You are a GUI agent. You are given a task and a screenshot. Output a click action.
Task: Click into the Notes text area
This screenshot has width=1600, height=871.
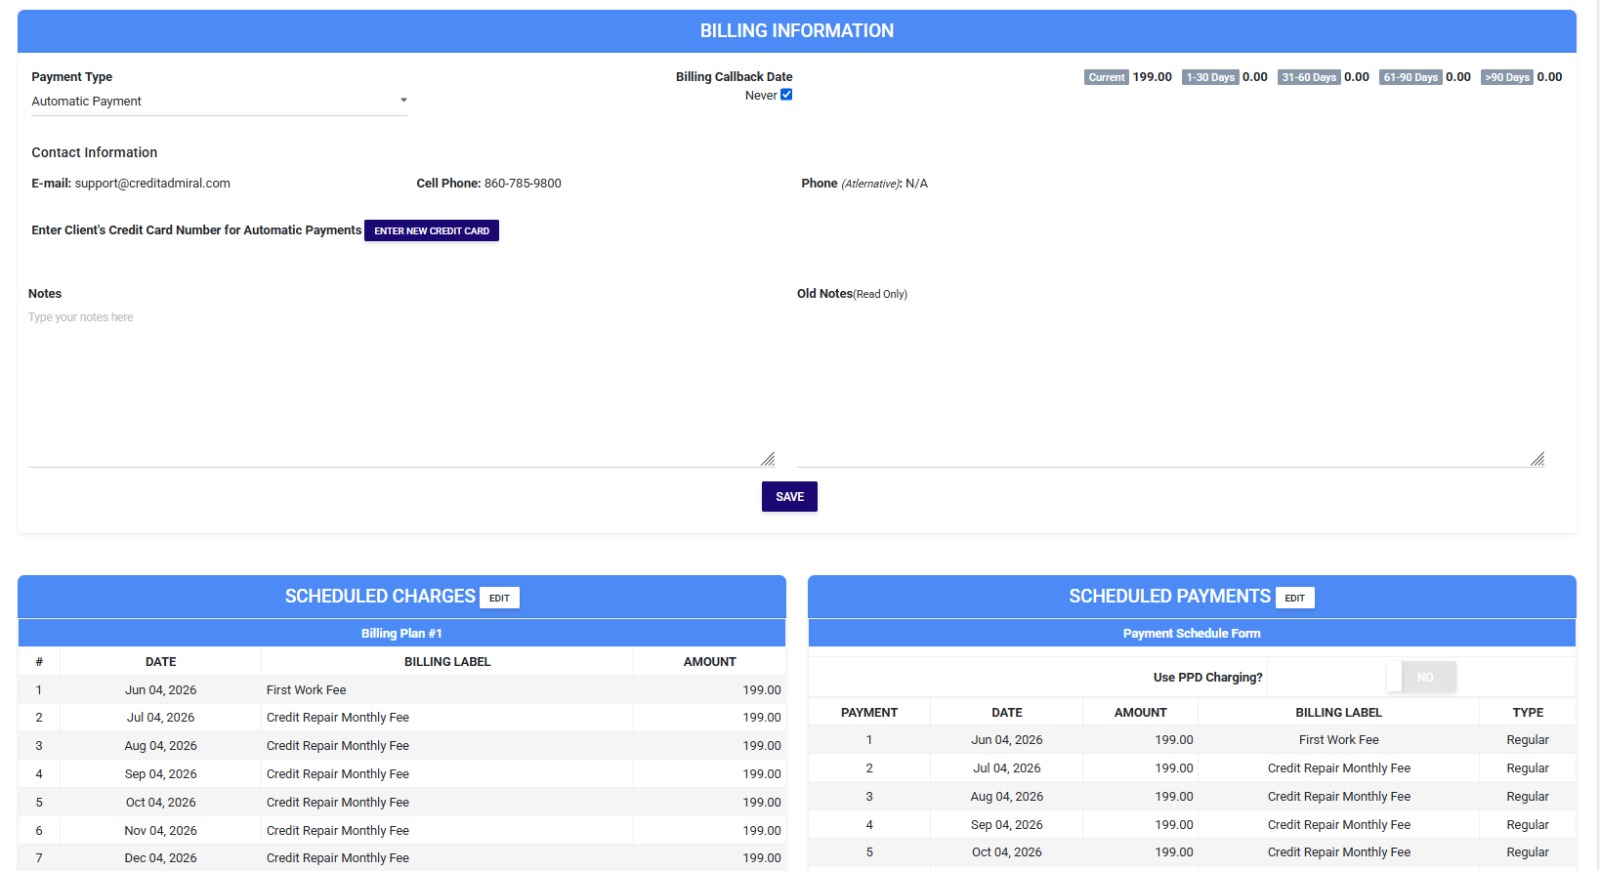(402, 387)
